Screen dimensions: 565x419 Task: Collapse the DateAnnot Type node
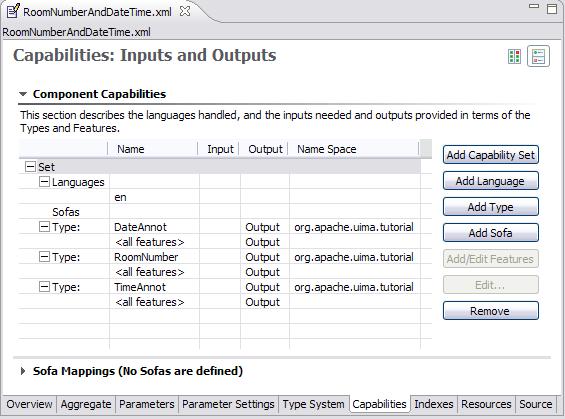click(44, 227)
